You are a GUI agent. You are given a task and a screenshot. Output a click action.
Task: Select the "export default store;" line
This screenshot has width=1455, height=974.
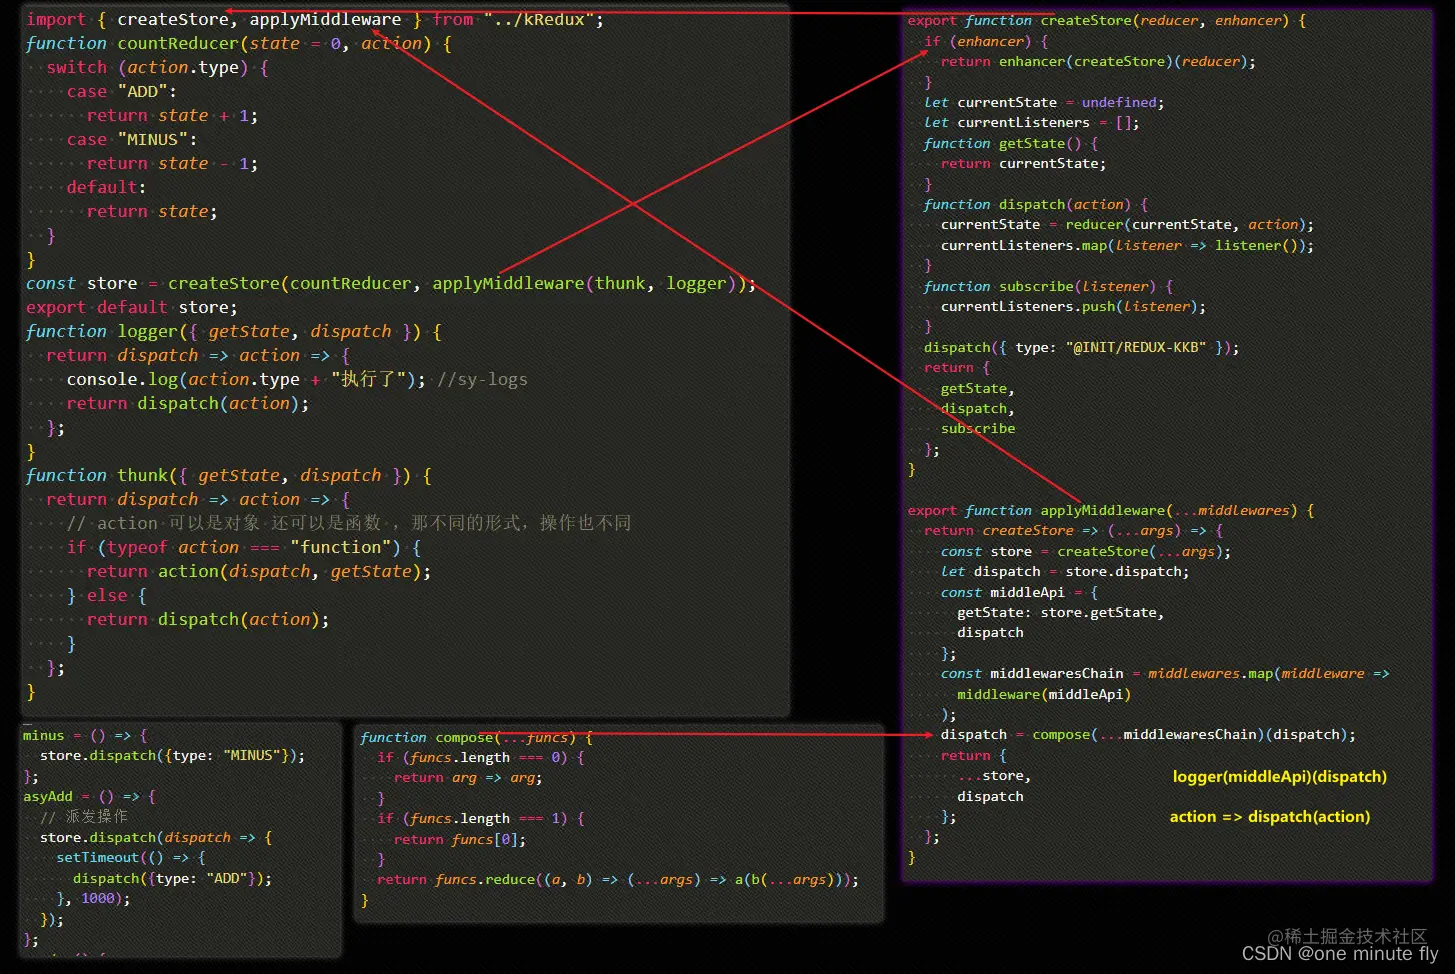click(x=132, y=307)
